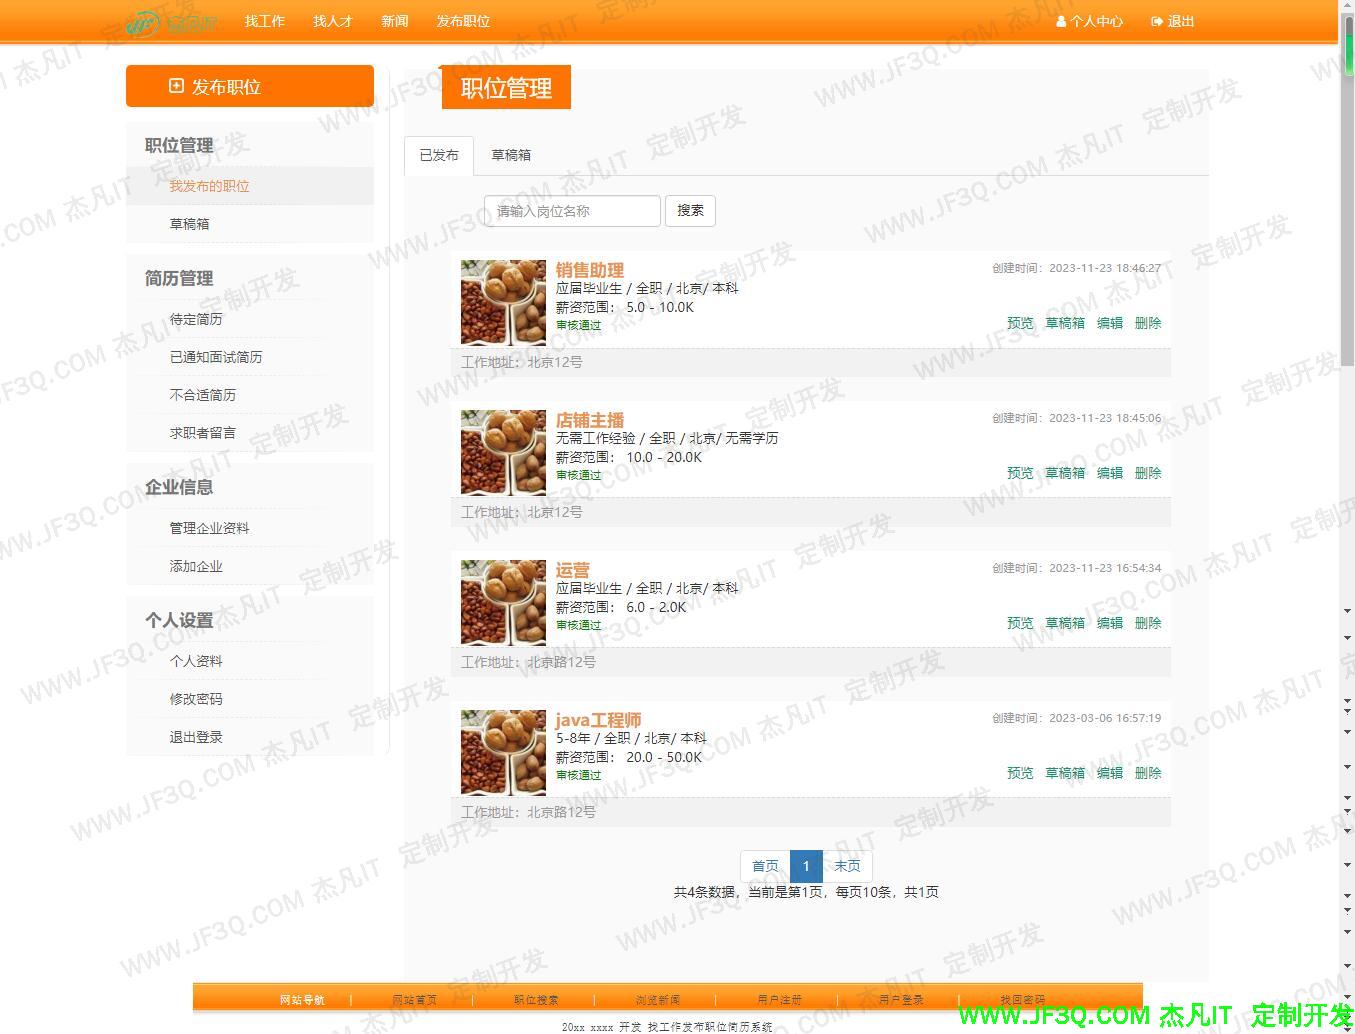1355x1034 pixels.
Task: Move java工程师 job to 草稿箱
Action: point(1065,773)
